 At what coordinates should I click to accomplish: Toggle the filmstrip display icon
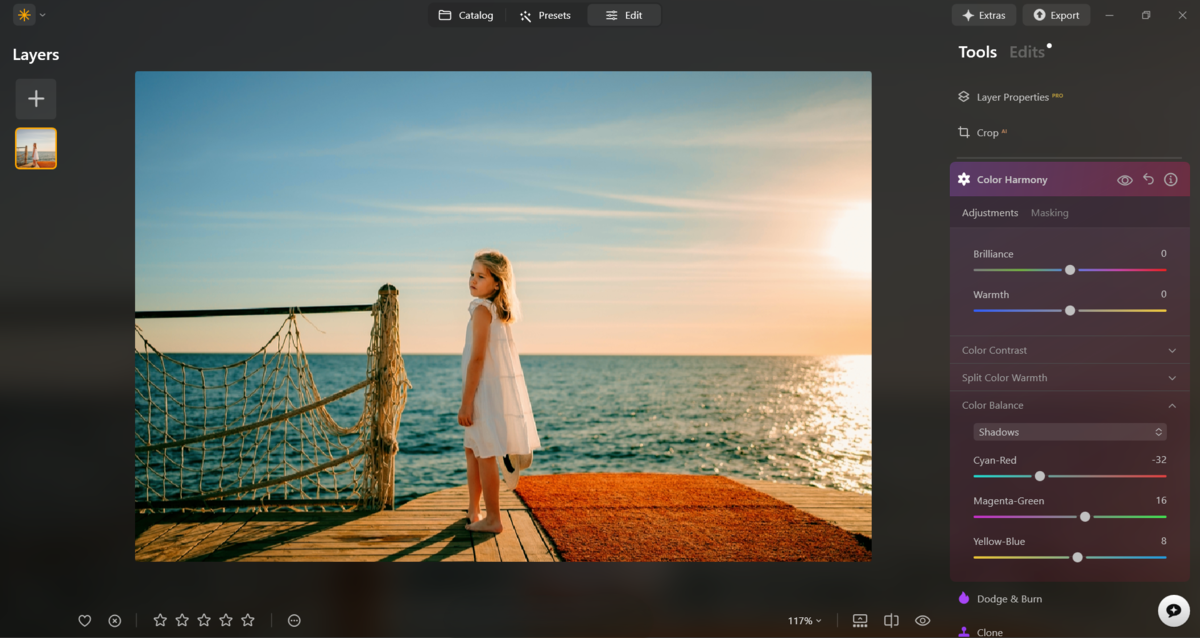tap(860, 621)
